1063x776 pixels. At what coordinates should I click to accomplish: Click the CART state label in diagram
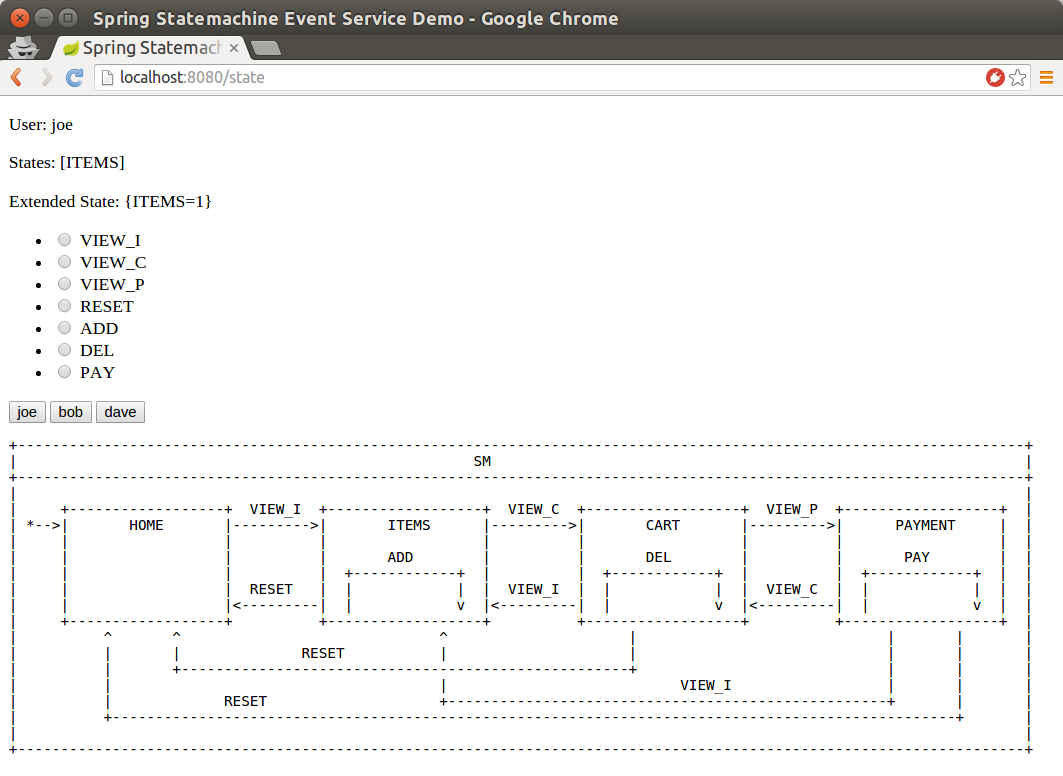click(x=662, y=525)
